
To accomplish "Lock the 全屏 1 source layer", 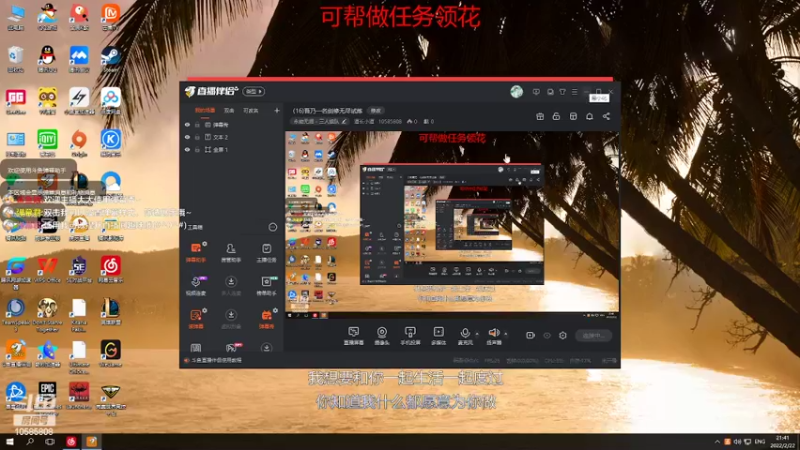I will [197, 149].
